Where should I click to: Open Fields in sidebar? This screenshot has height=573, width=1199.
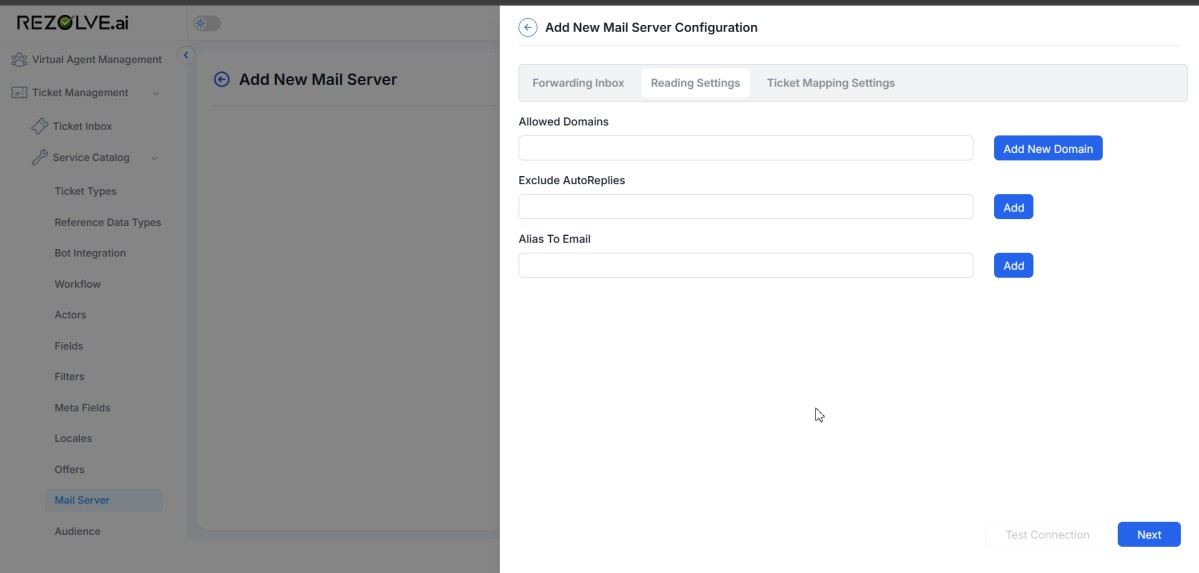[69, 346]
